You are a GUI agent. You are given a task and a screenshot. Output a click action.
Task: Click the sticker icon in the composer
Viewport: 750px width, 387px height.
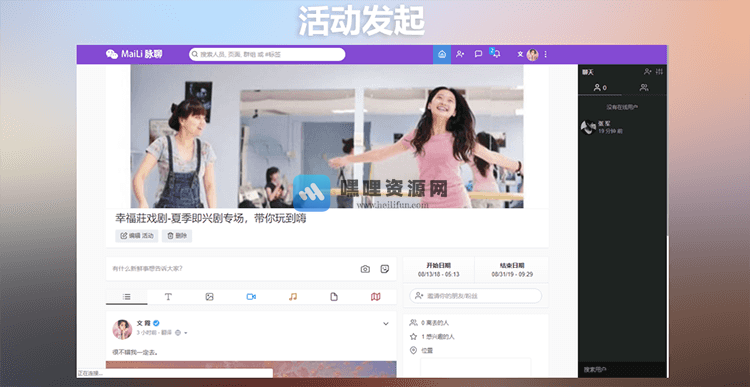(385, 269)
